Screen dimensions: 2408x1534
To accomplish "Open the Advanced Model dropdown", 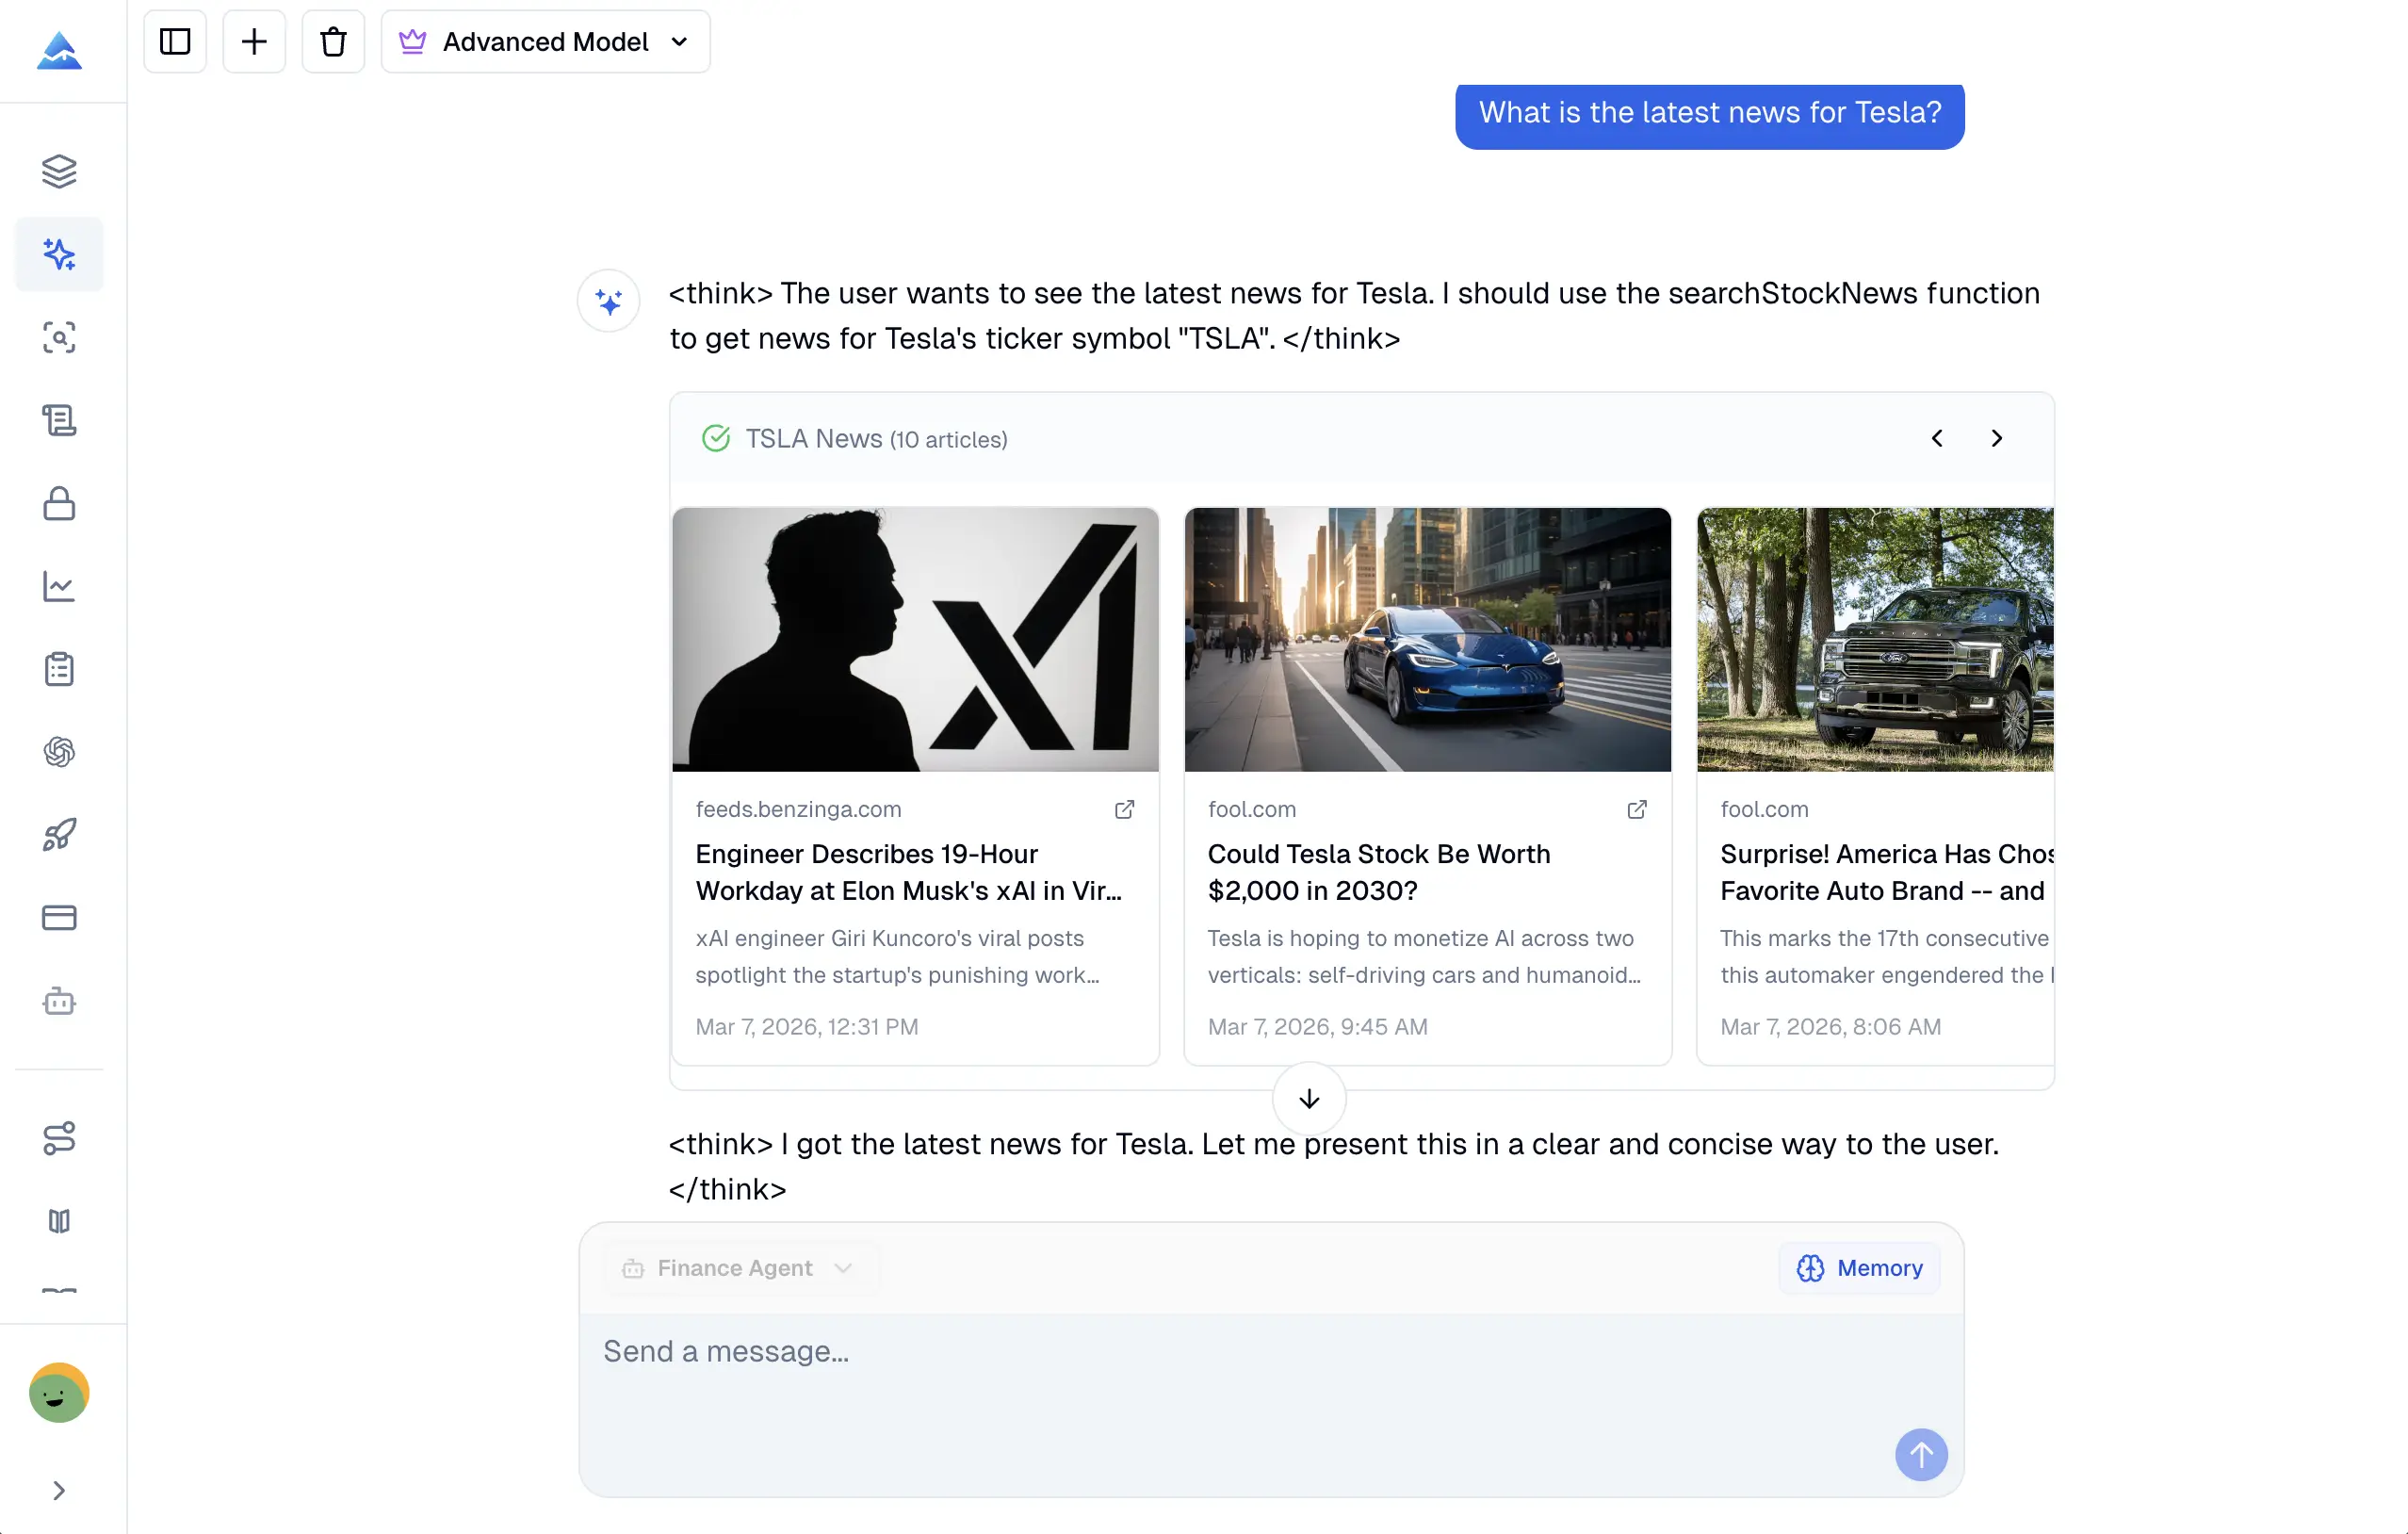I will (x=545, y=42).
